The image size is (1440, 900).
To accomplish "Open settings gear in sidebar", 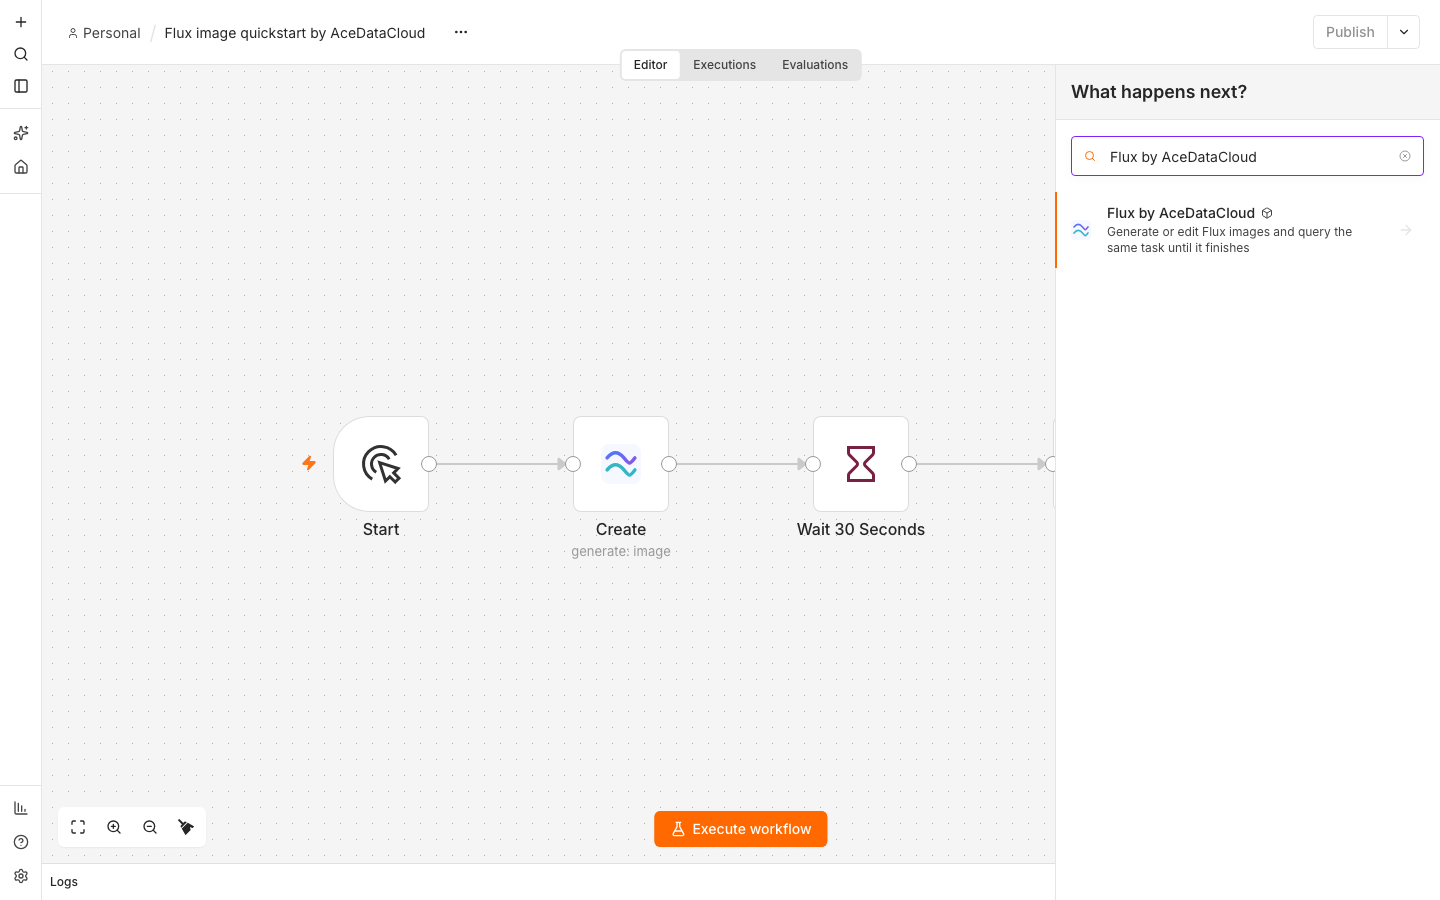I will [x=21, y=876].
